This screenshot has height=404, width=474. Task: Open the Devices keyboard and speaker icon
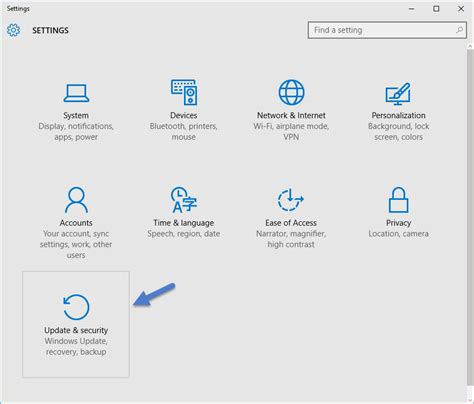[x=184, y=92]
